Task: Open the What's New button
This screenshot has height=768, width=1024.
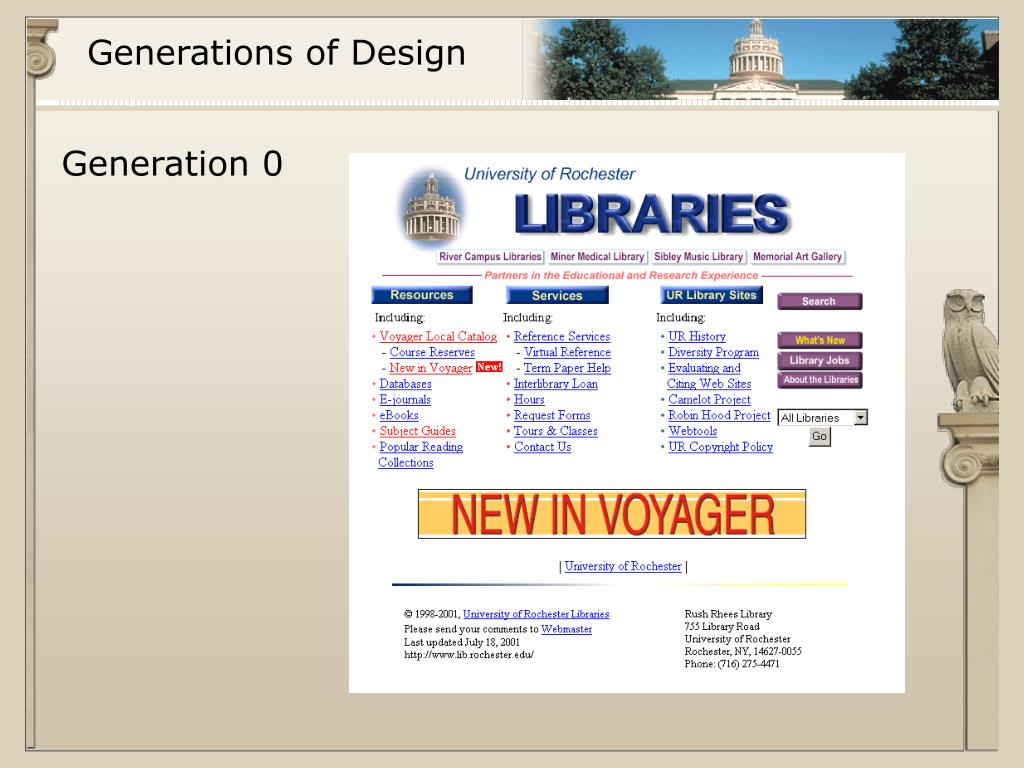Action: coord(820,340)
